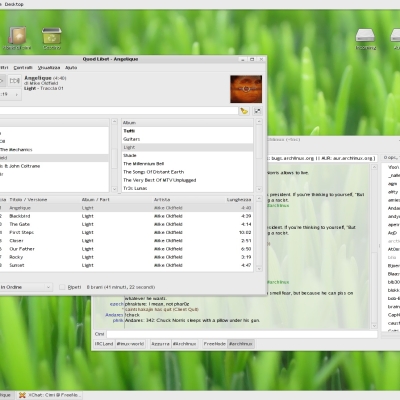Sort by the Titolo / Versione column header
This screenshot has width=400, height=400.
[x=43, y=200]
